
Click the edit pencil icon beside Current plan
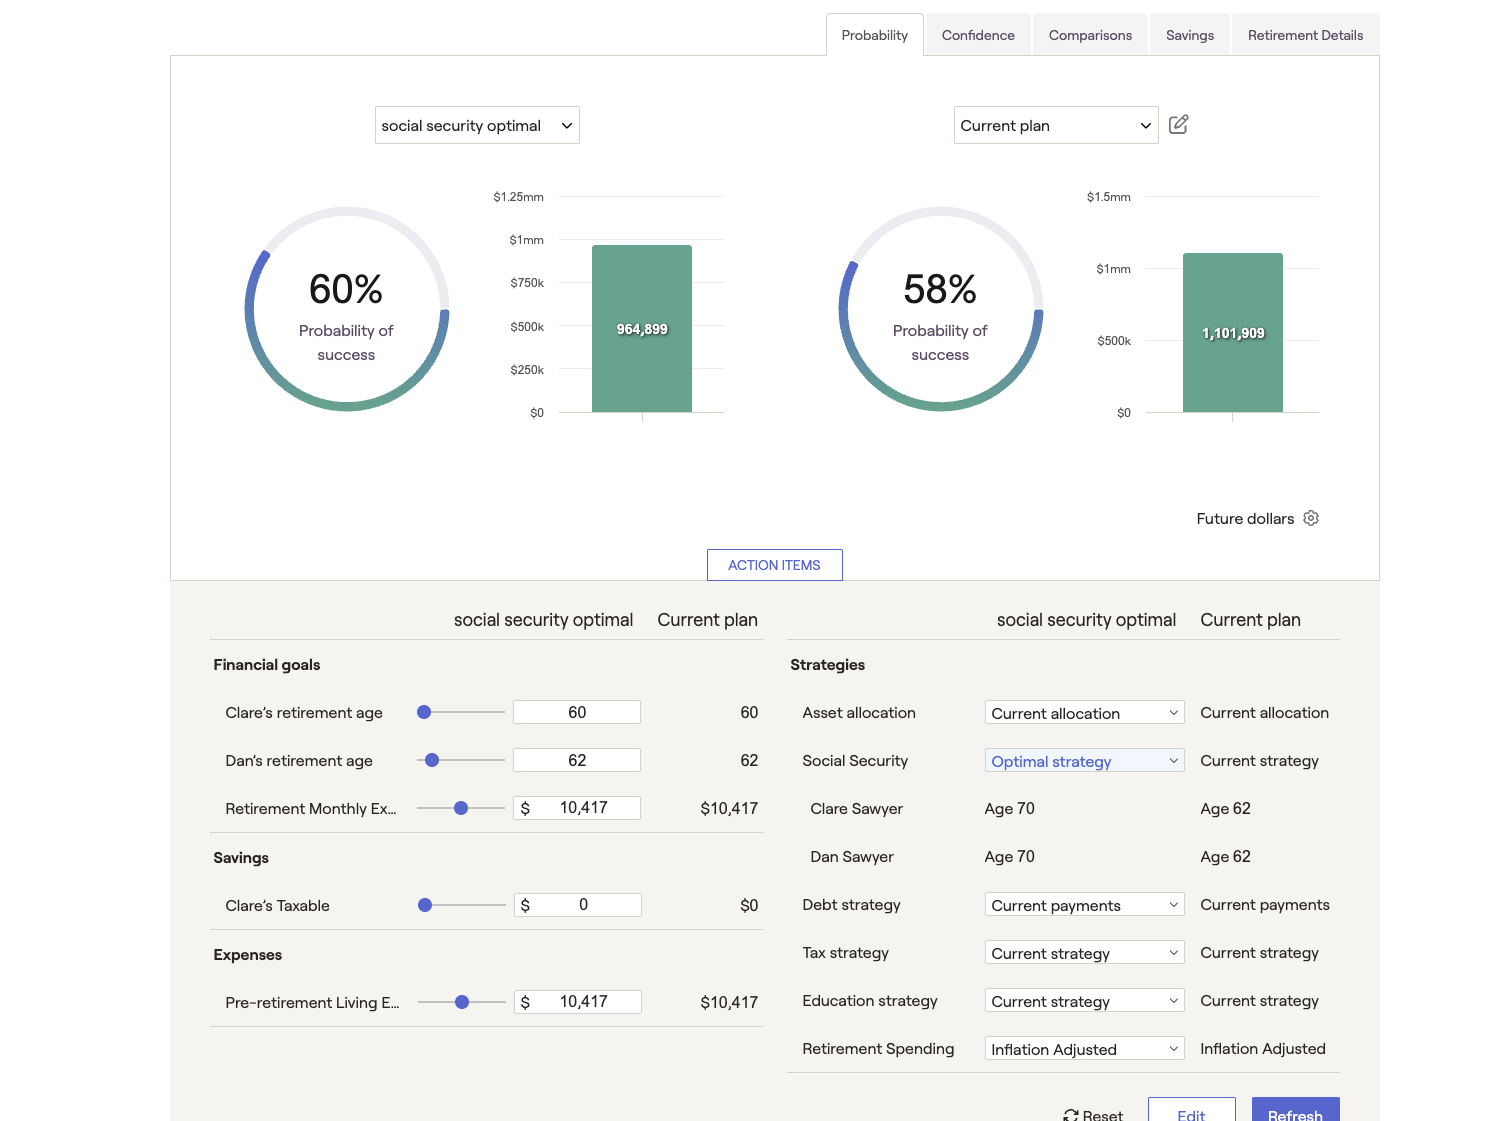[1179, 124]
